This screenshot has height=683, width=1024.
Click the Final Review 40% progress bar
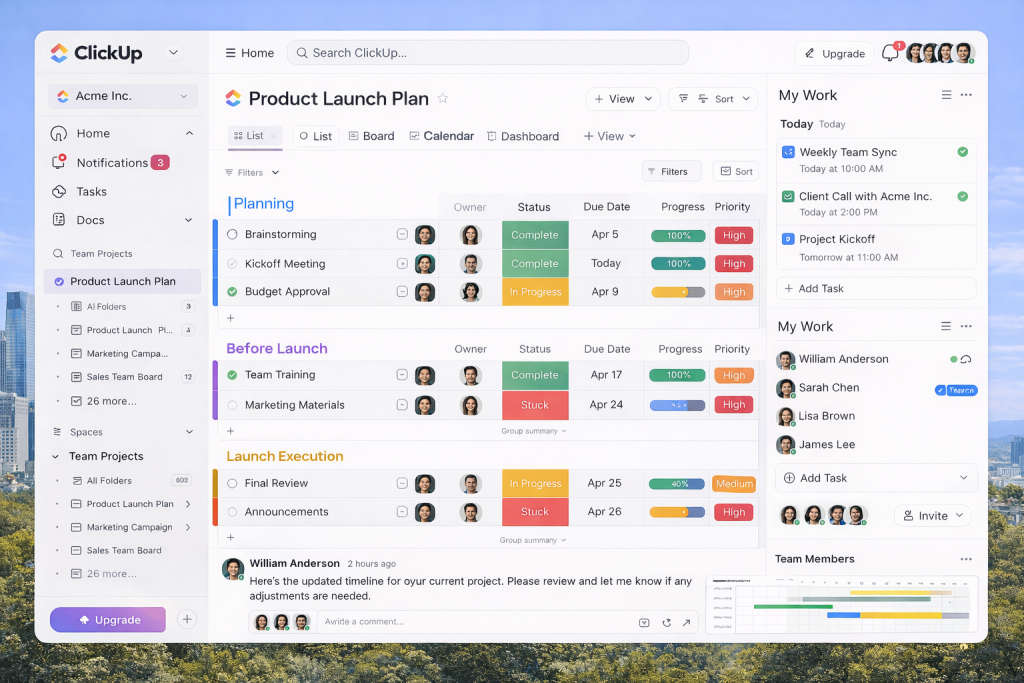click(x=679, y=484)
